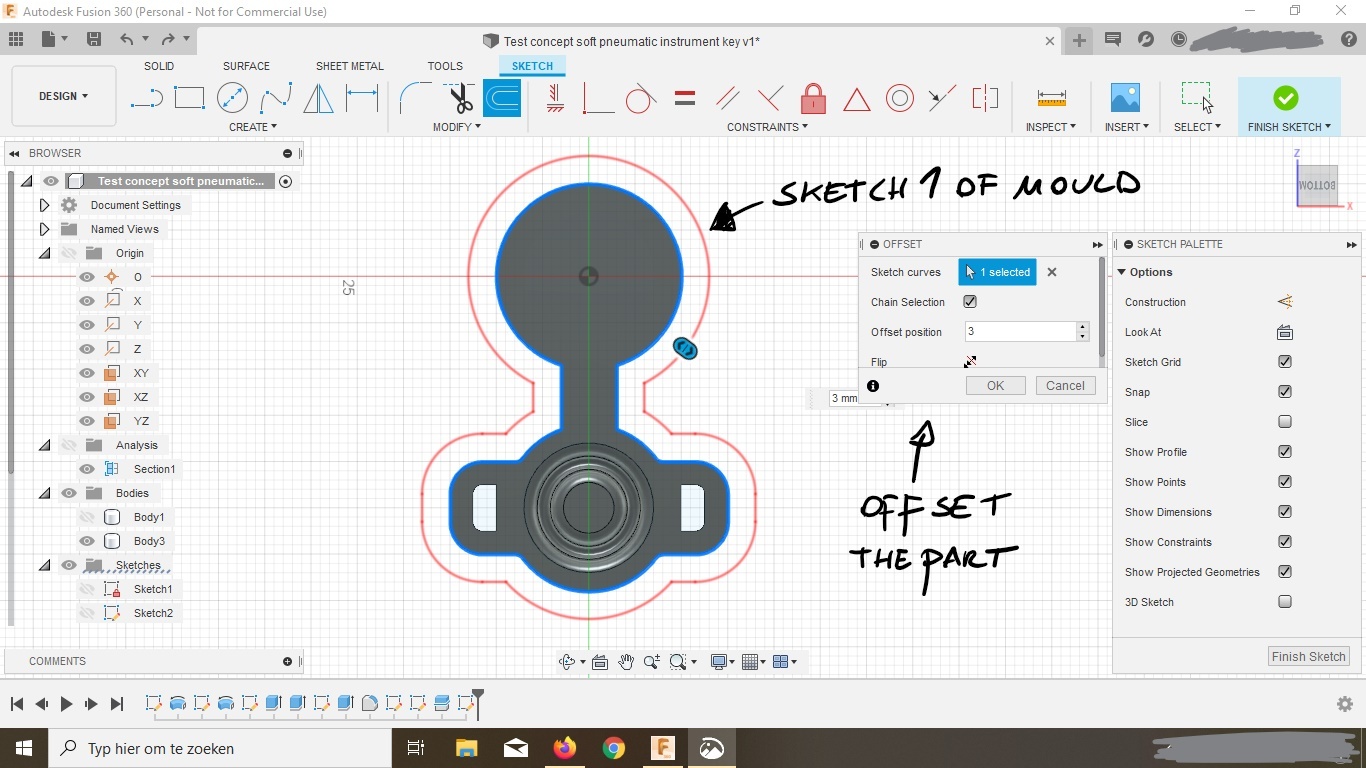The height and width of the screenshot is (768, 1366).
Task: Disable the Show Constraints checkbox
Action: [1285, 542]
